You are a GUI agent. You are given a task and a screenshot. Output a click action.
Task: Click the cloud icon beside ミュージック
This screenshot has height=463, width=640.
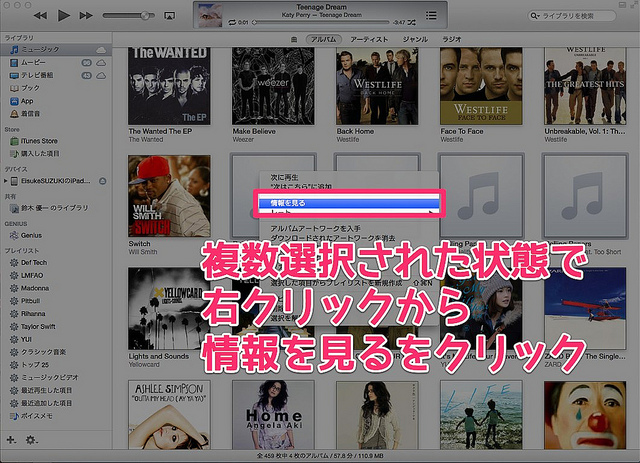(101, 50)
